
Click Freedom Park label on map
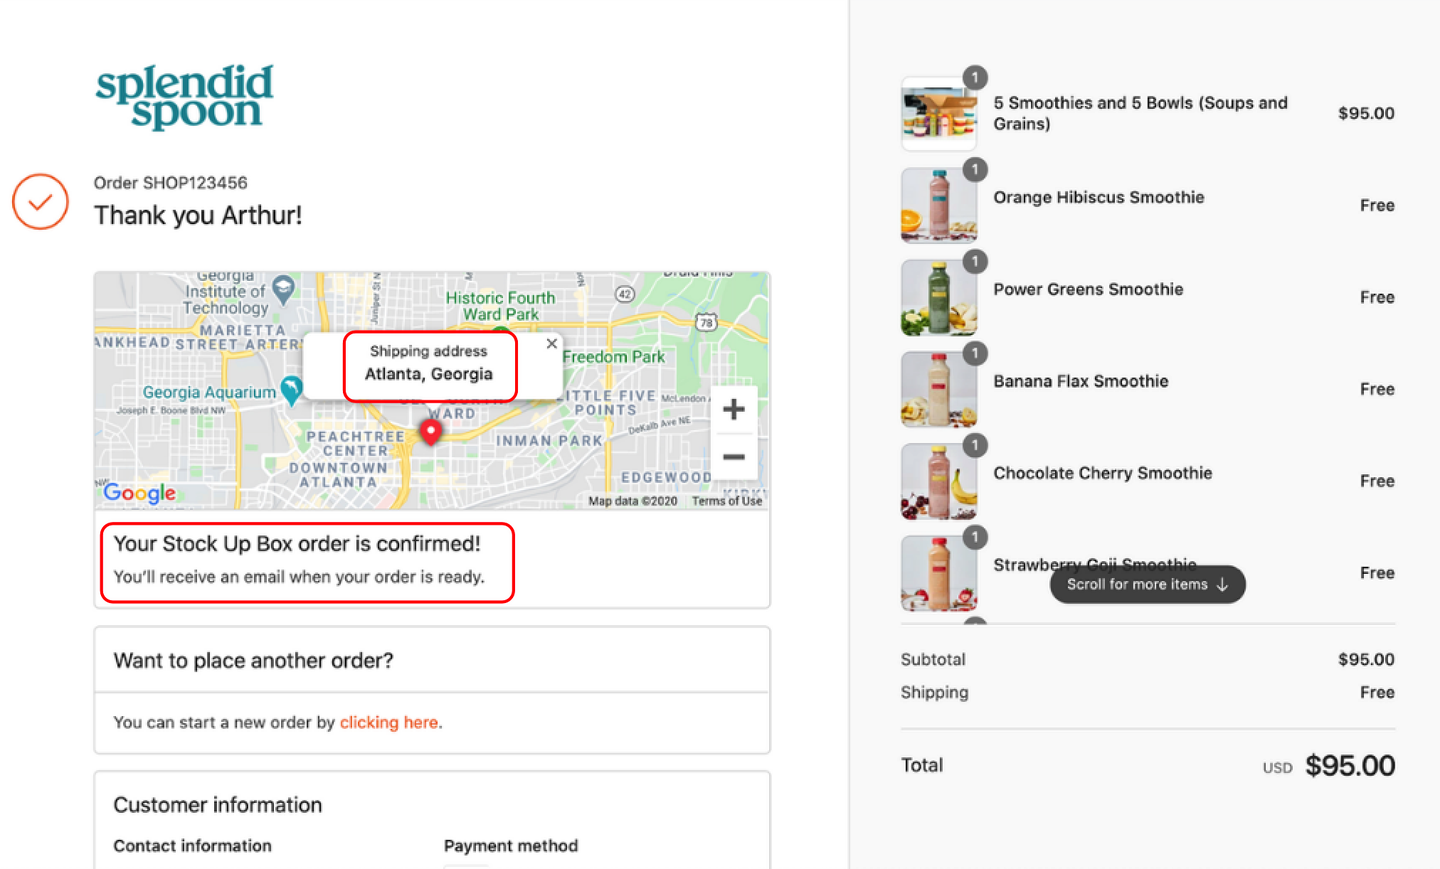coord(613,357)
